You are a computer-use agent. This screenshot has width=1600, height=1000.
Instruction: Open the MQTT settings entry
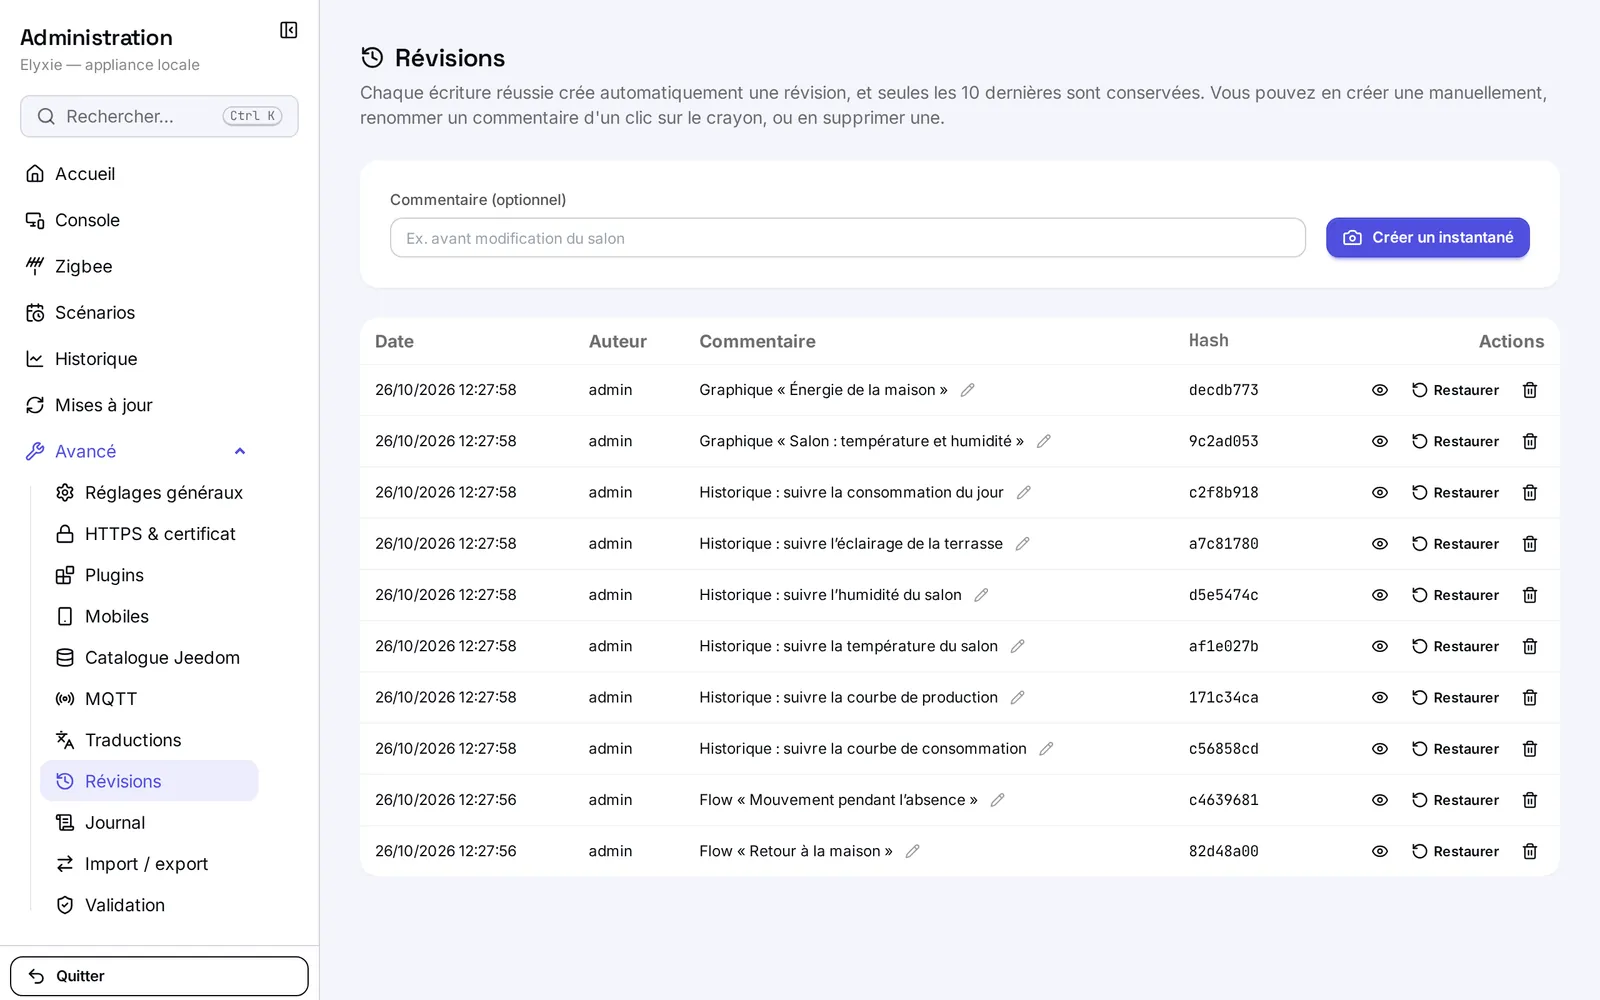tap(149, 699)
